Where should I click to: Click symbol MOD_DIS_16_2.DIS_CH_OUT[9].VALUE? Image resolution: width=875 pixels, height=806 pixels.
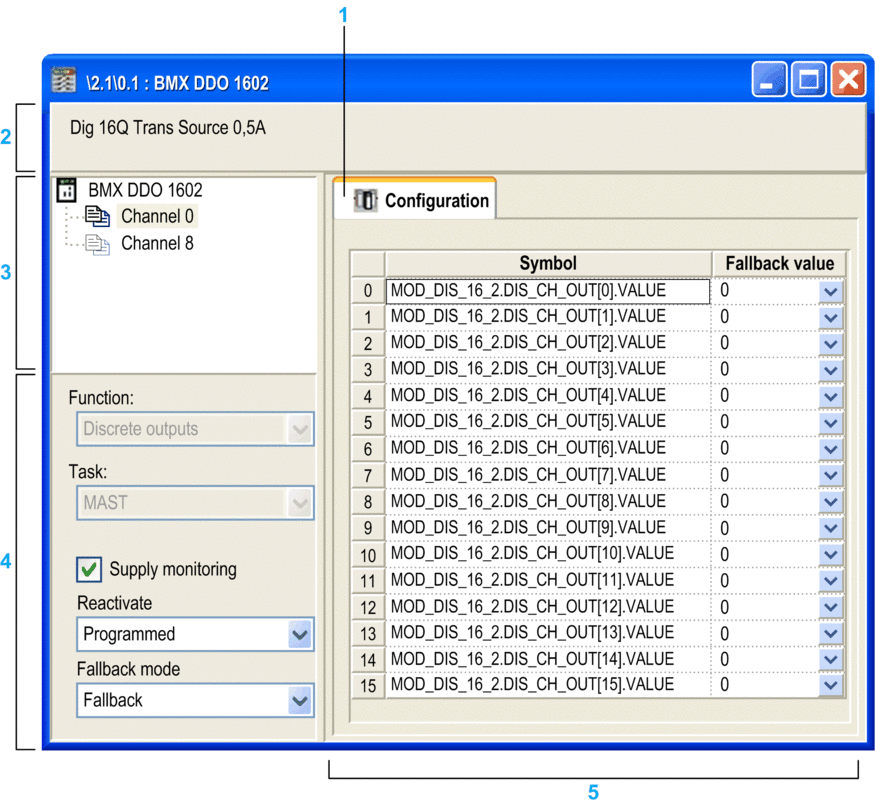point(528,527)
